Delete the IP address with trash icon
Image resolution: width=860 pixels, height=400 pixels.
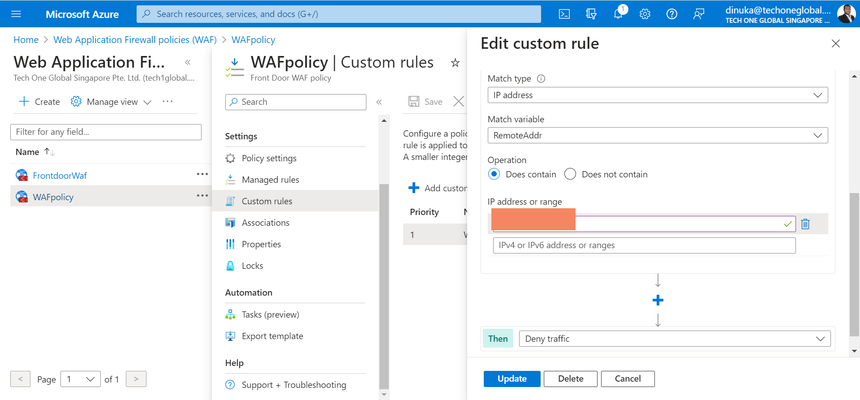(x=805, y=224)
